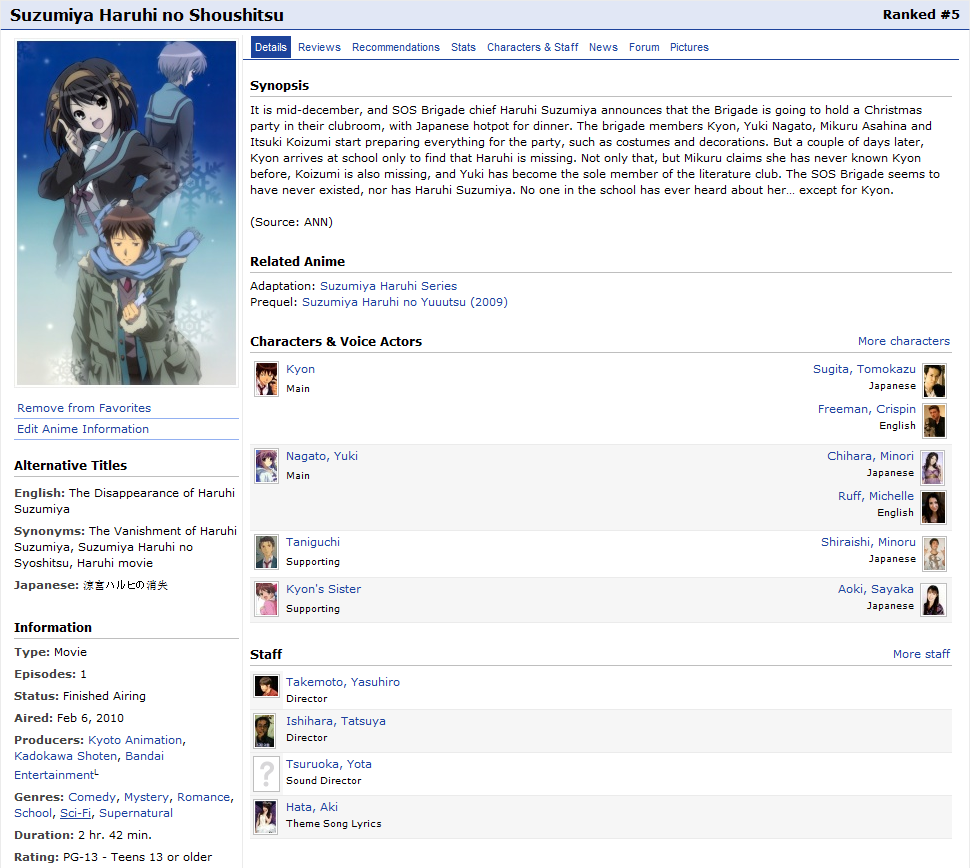Click Kyon's character thumbnail
The width and height of the screenshot is (971, 868).
pyautogui.click(x=267, y=379)
